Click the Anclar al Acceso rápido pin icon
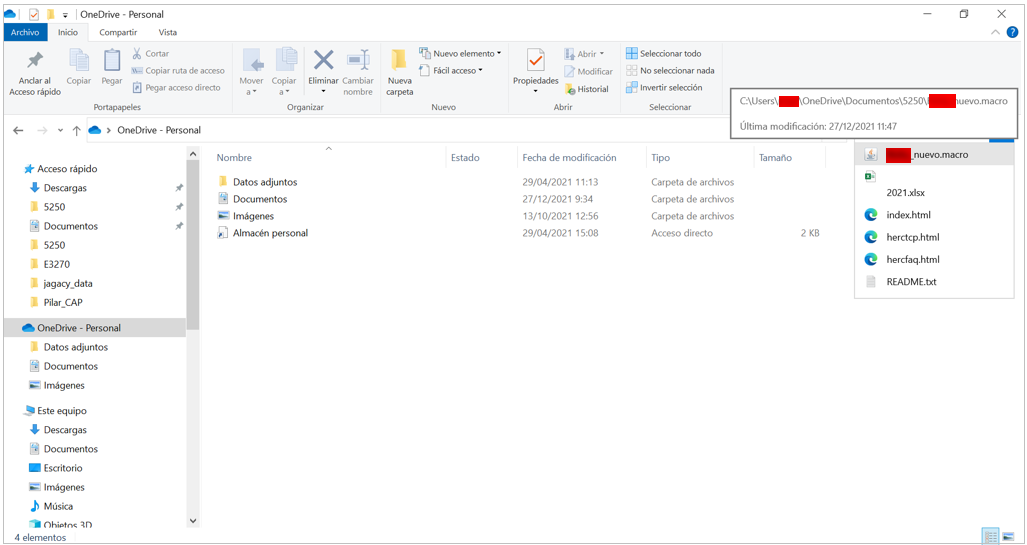Image resolution: width=1027 pixels, height=545 pixels. click(x=35, y=62)
